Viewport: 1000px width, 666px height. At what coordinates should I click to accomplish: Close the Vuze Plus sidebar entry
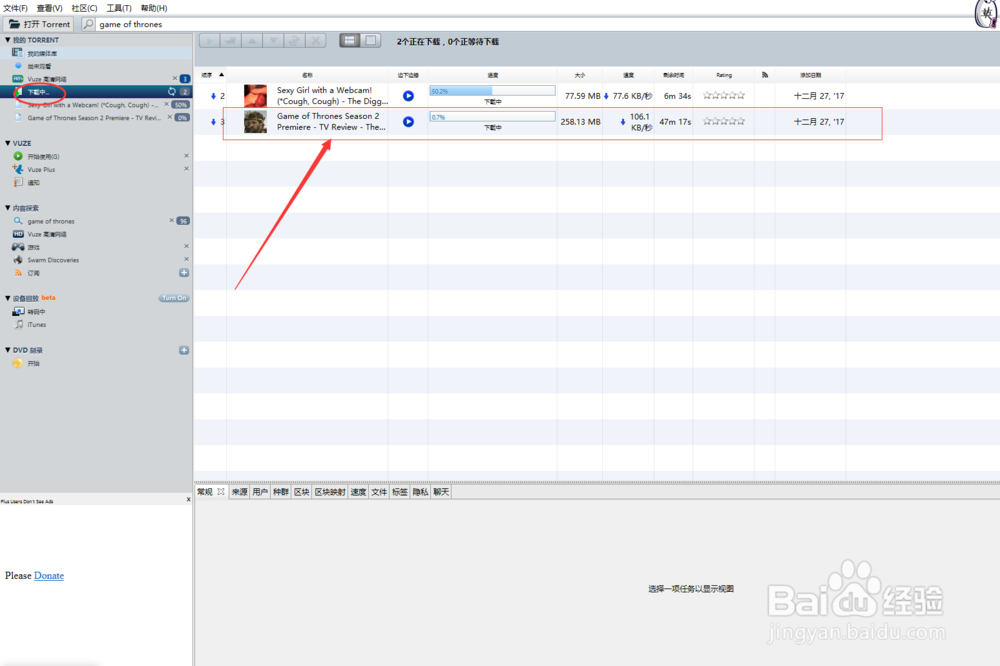pyautogui.click(x=186, y=169)
